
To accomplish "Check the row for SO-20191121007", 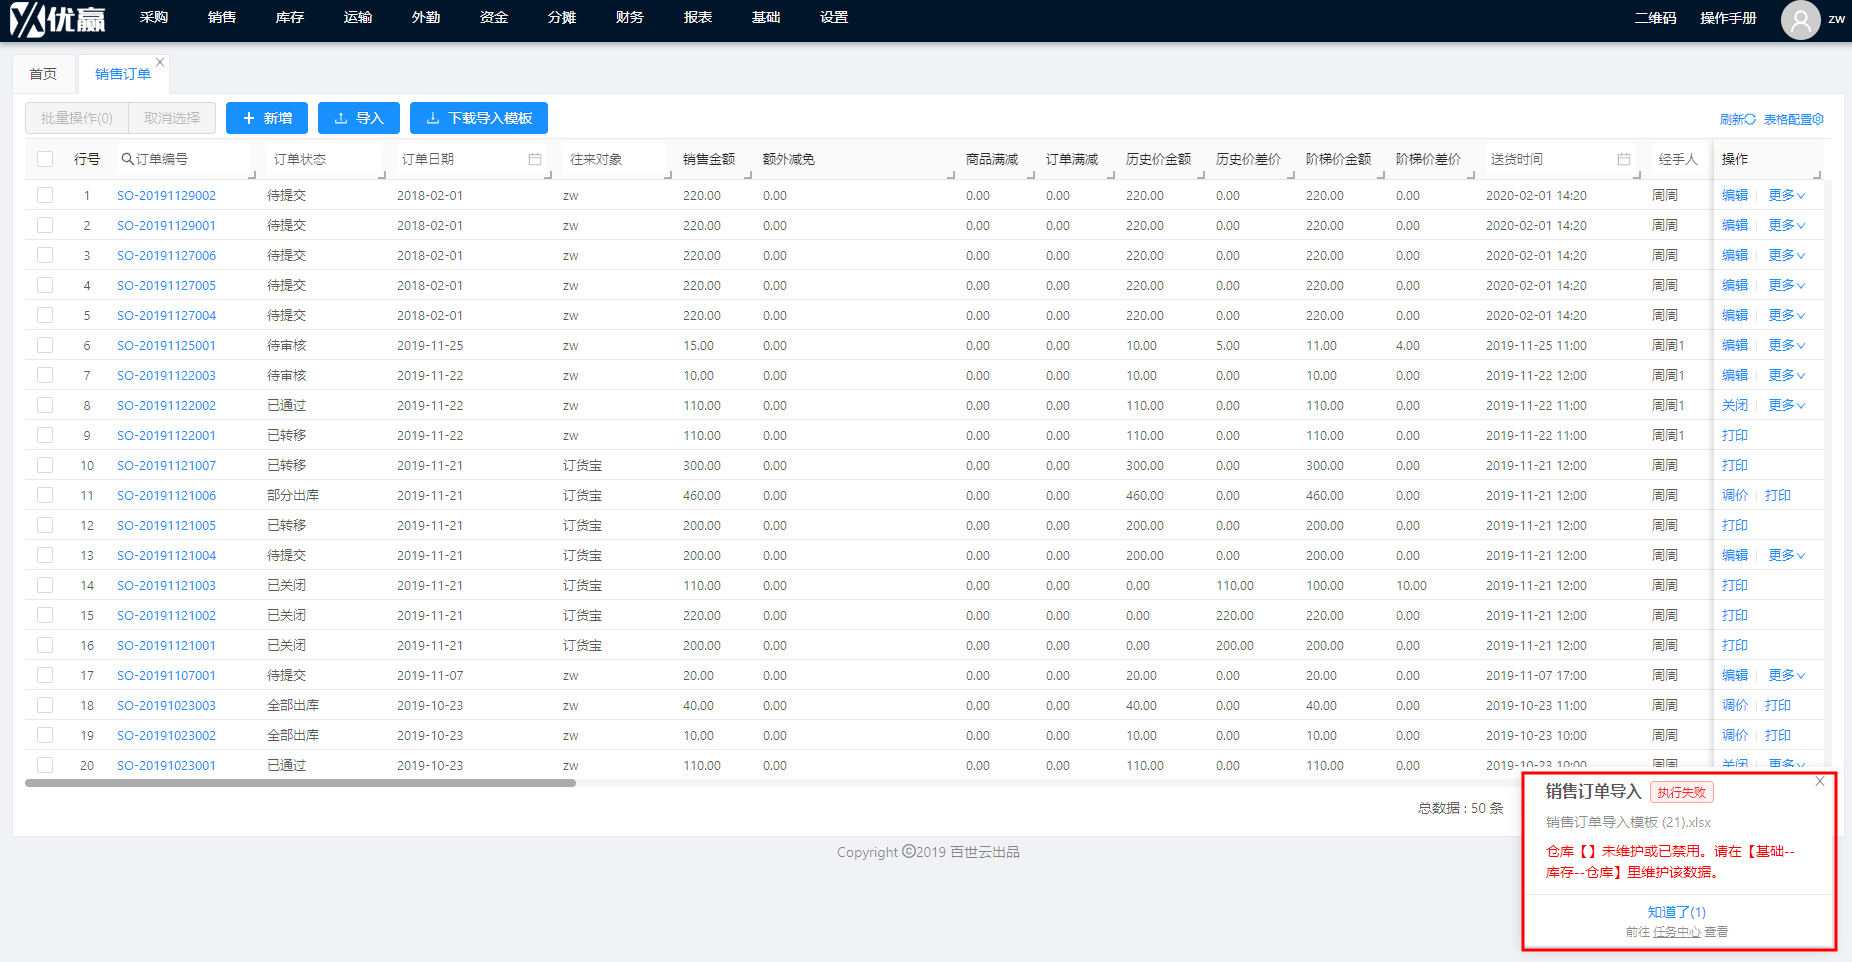I will click(45, 465).
